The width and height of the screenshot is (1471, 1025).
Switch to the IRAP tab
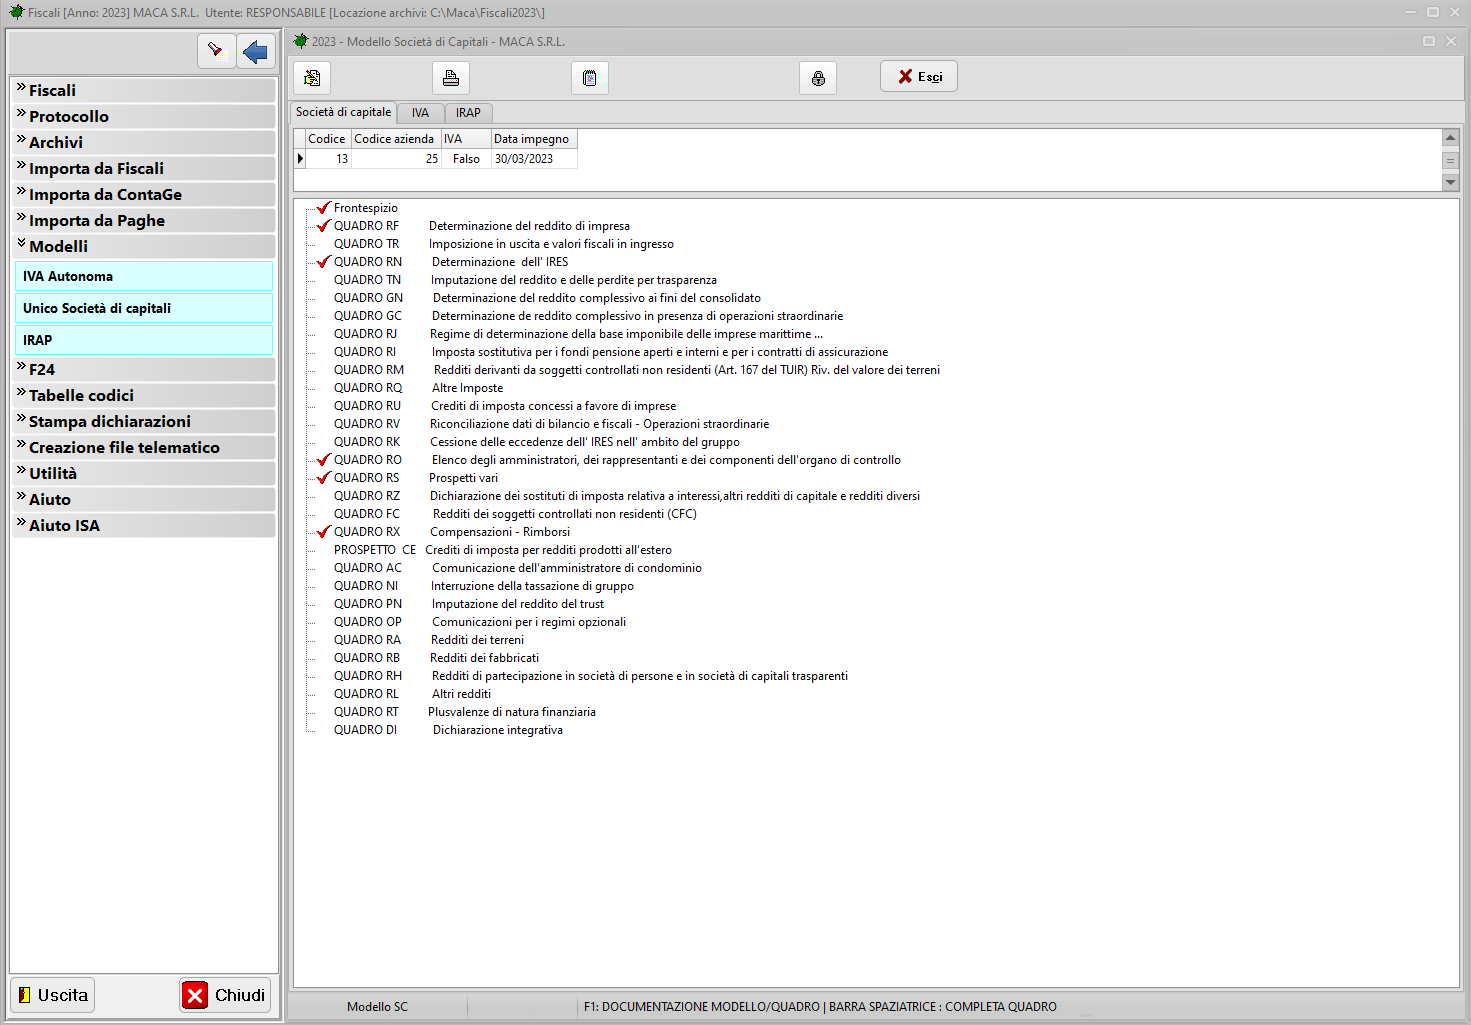(468, 113)
